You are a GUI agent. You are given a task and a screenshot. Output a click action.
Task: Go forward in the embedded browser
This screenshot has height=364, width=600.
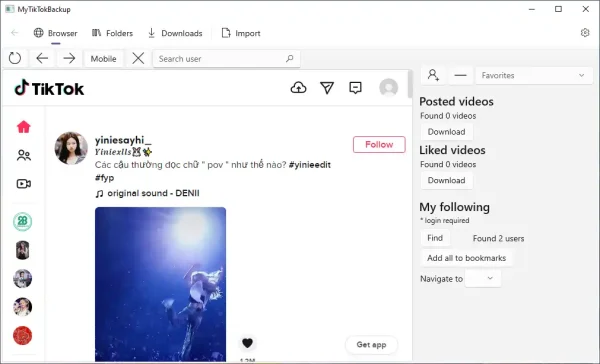click(x=69, y=59)
